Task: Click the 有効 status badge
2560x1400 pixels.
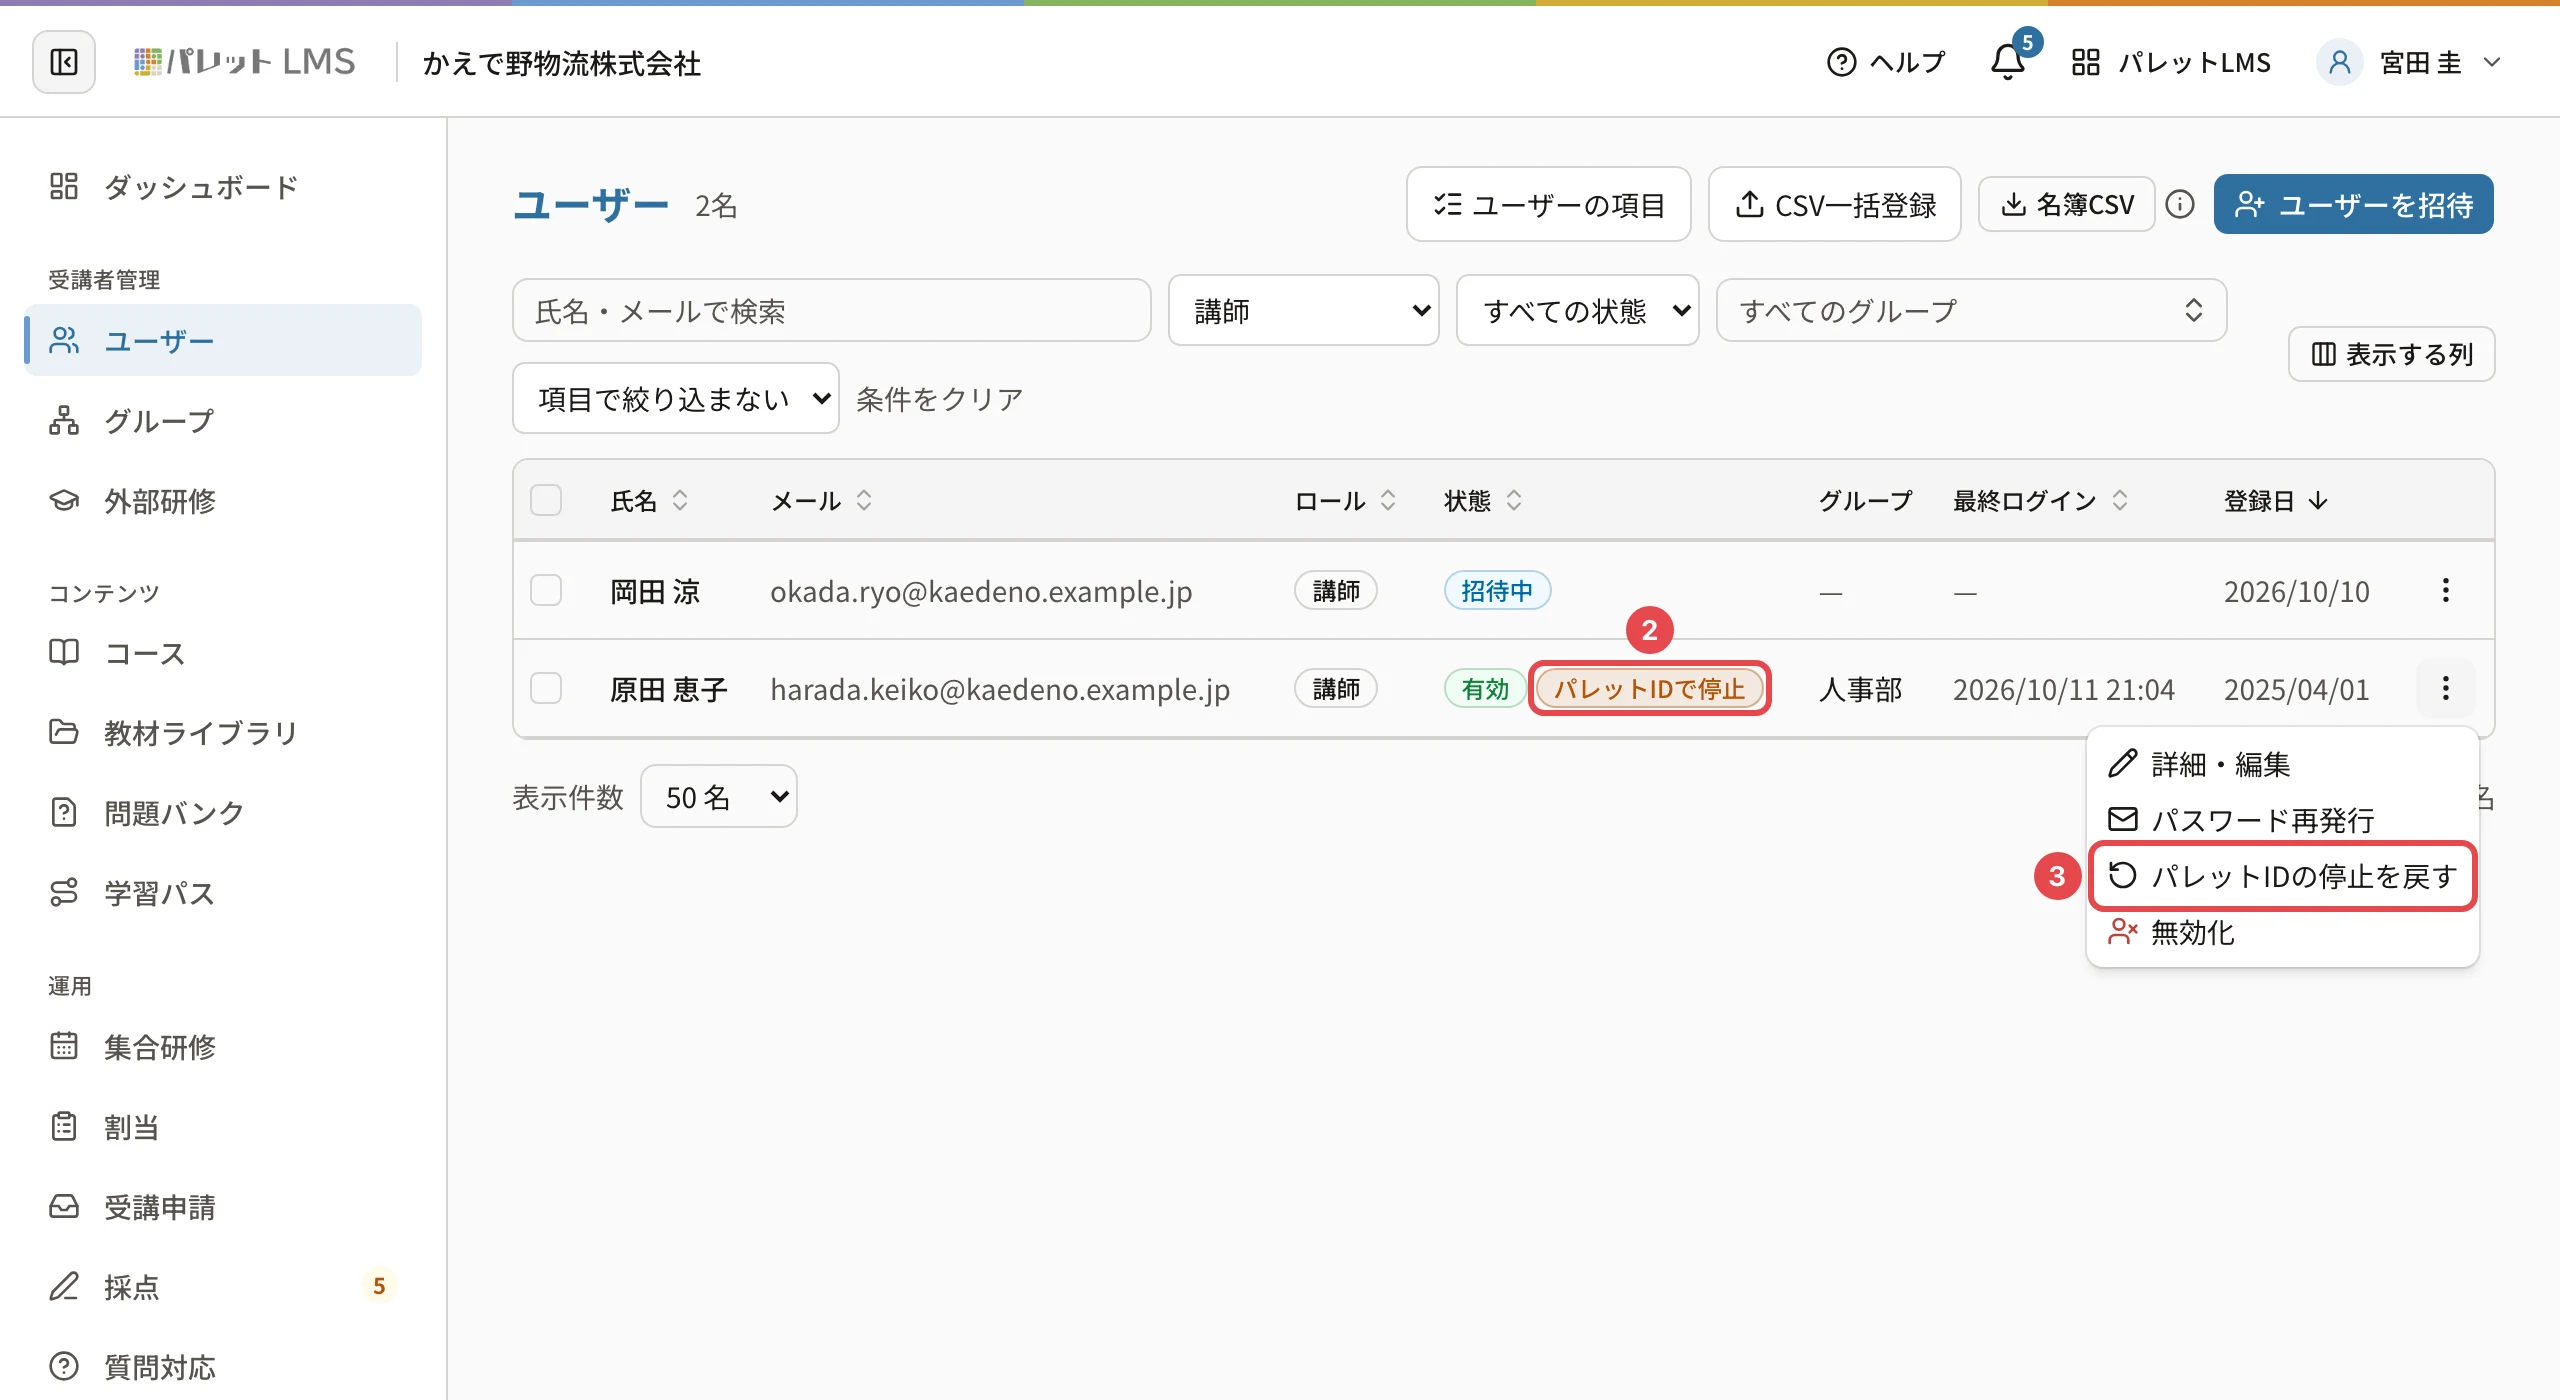Action: coord(1485,688)
